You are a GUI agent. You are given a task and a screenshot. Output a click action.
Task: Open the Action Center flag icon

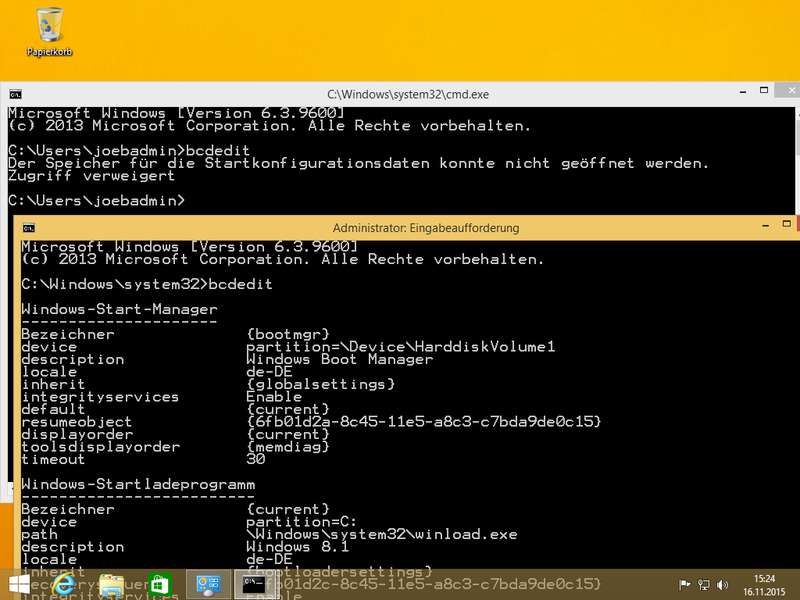pyautogui.click(x=685, y=585)
